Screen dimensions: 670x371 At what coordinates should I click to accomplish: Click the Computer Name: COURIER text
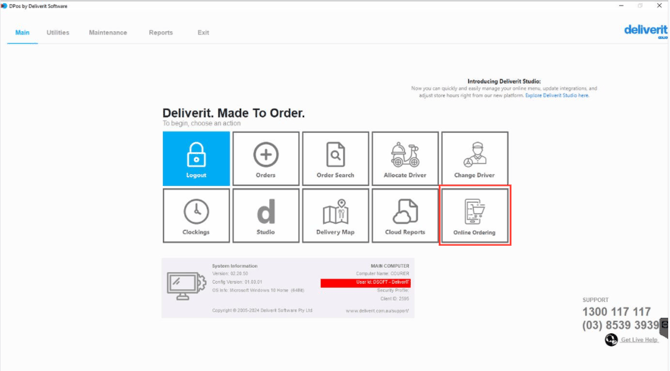pos(382,274)
